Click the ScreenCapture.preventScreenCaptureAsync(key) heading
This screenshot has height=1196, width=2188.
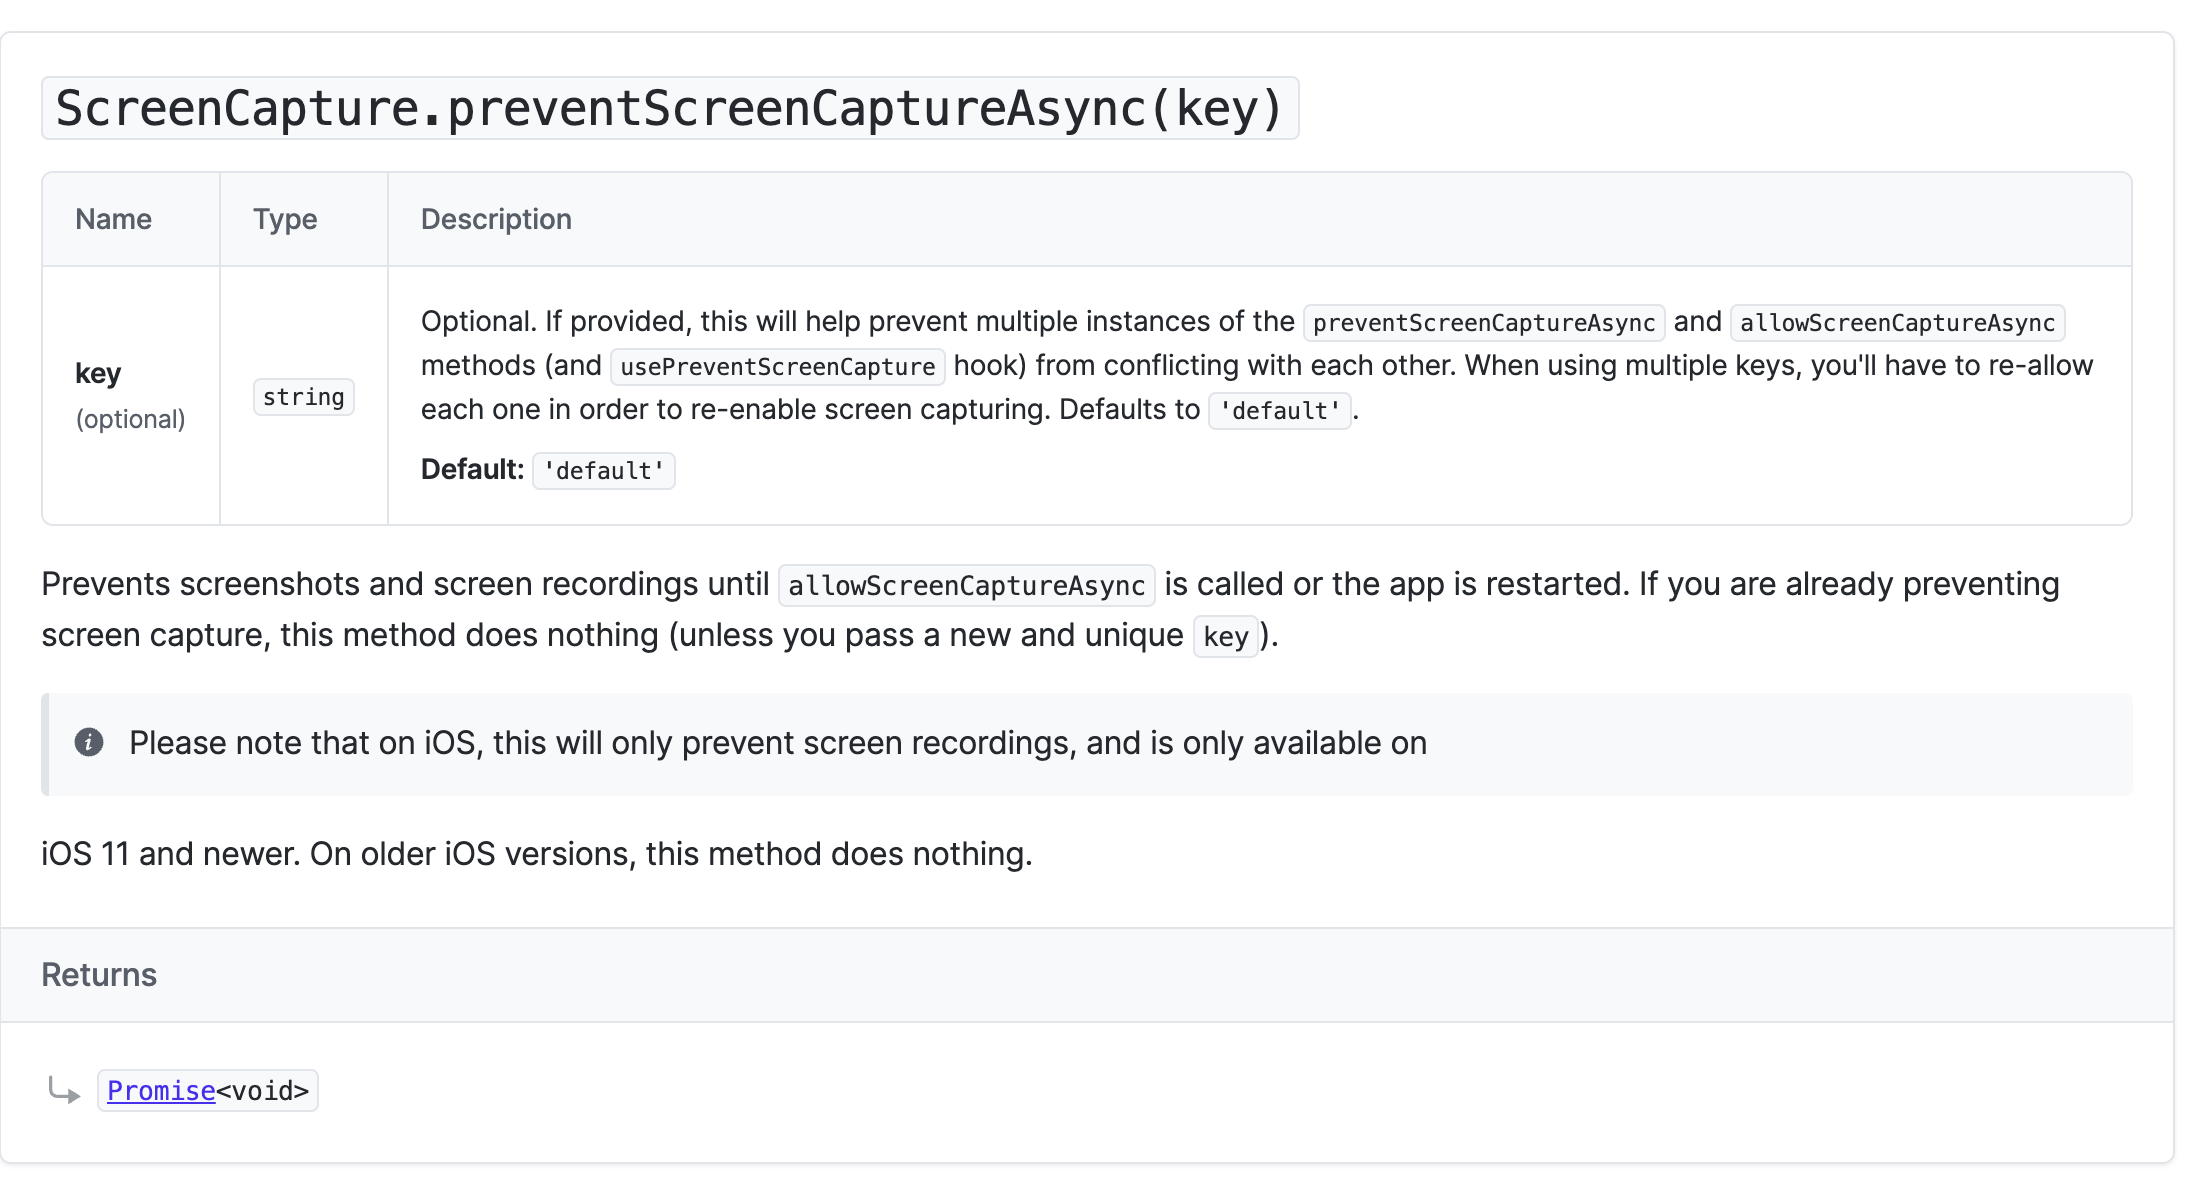(669, 108)
